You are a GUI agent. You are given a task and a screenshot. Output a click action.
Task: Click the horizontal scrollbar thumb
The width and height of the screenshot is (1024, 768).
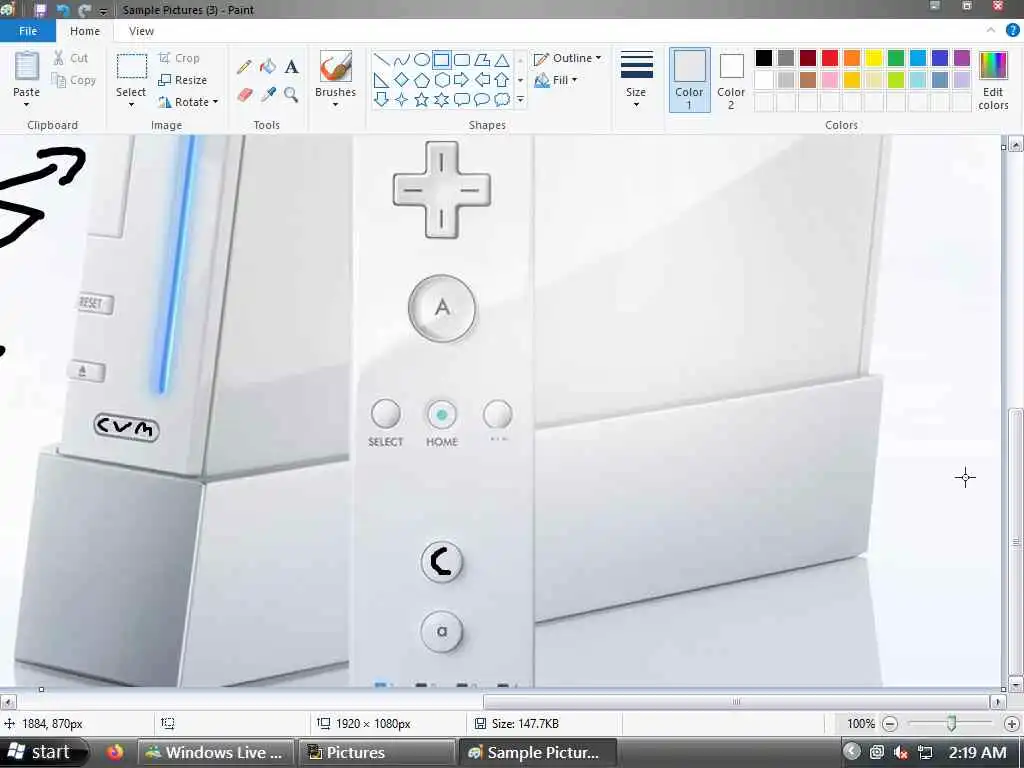tap(736, 702)
